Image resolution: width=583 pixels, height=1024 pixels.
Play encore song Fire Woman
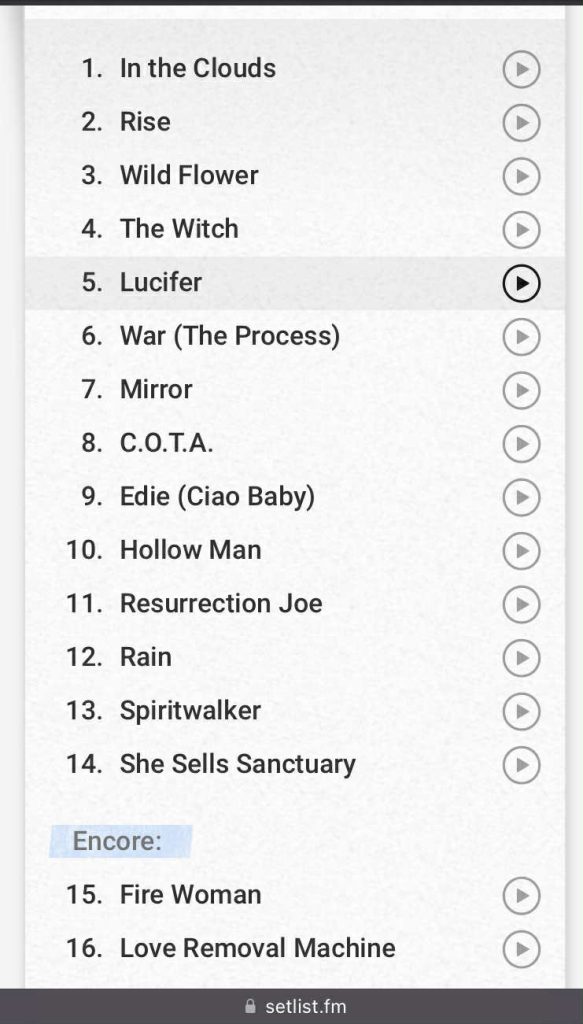pyautogui.click(x=521, y=895)
